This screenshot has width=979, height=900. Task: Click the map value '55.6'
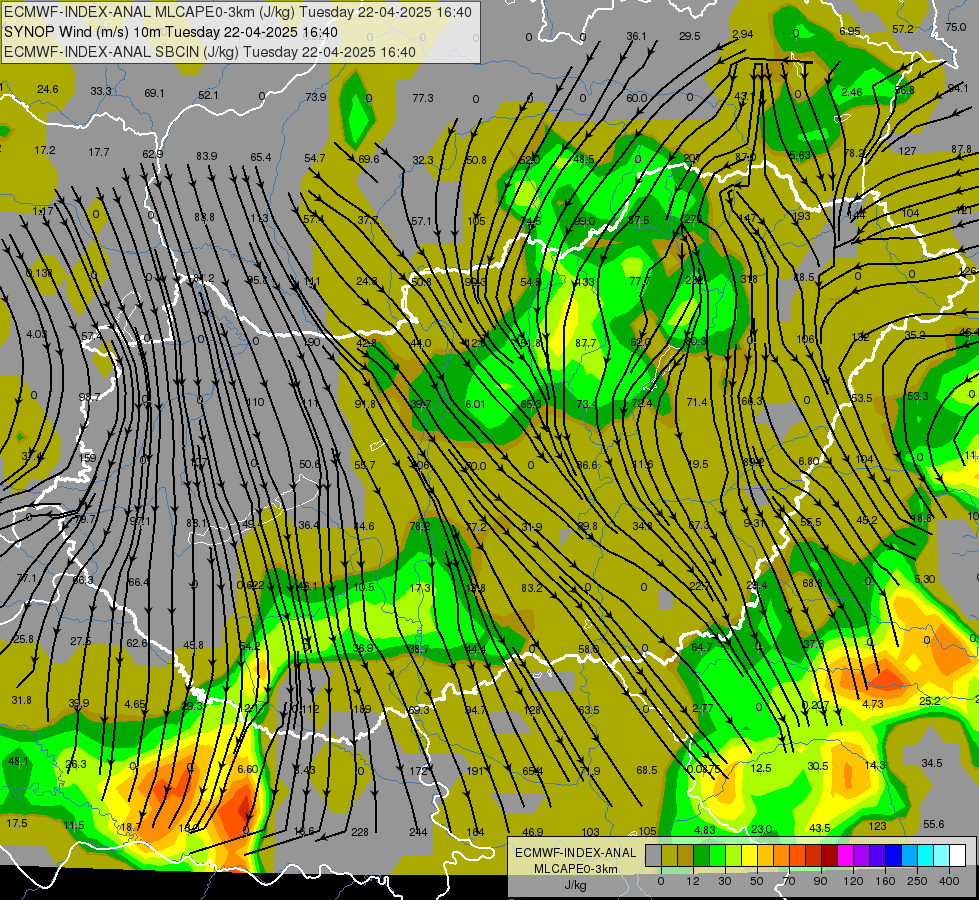coord(933,824)
